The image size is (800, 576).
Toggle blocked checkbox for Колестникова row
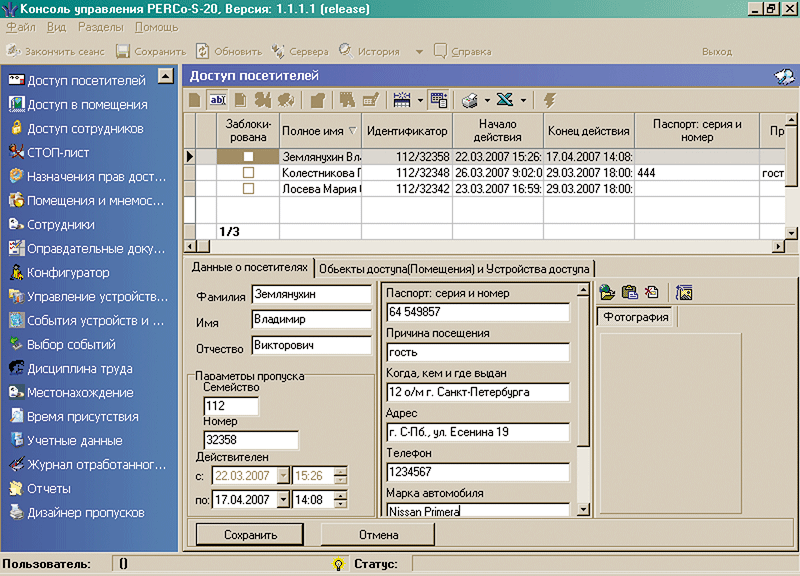248,173
